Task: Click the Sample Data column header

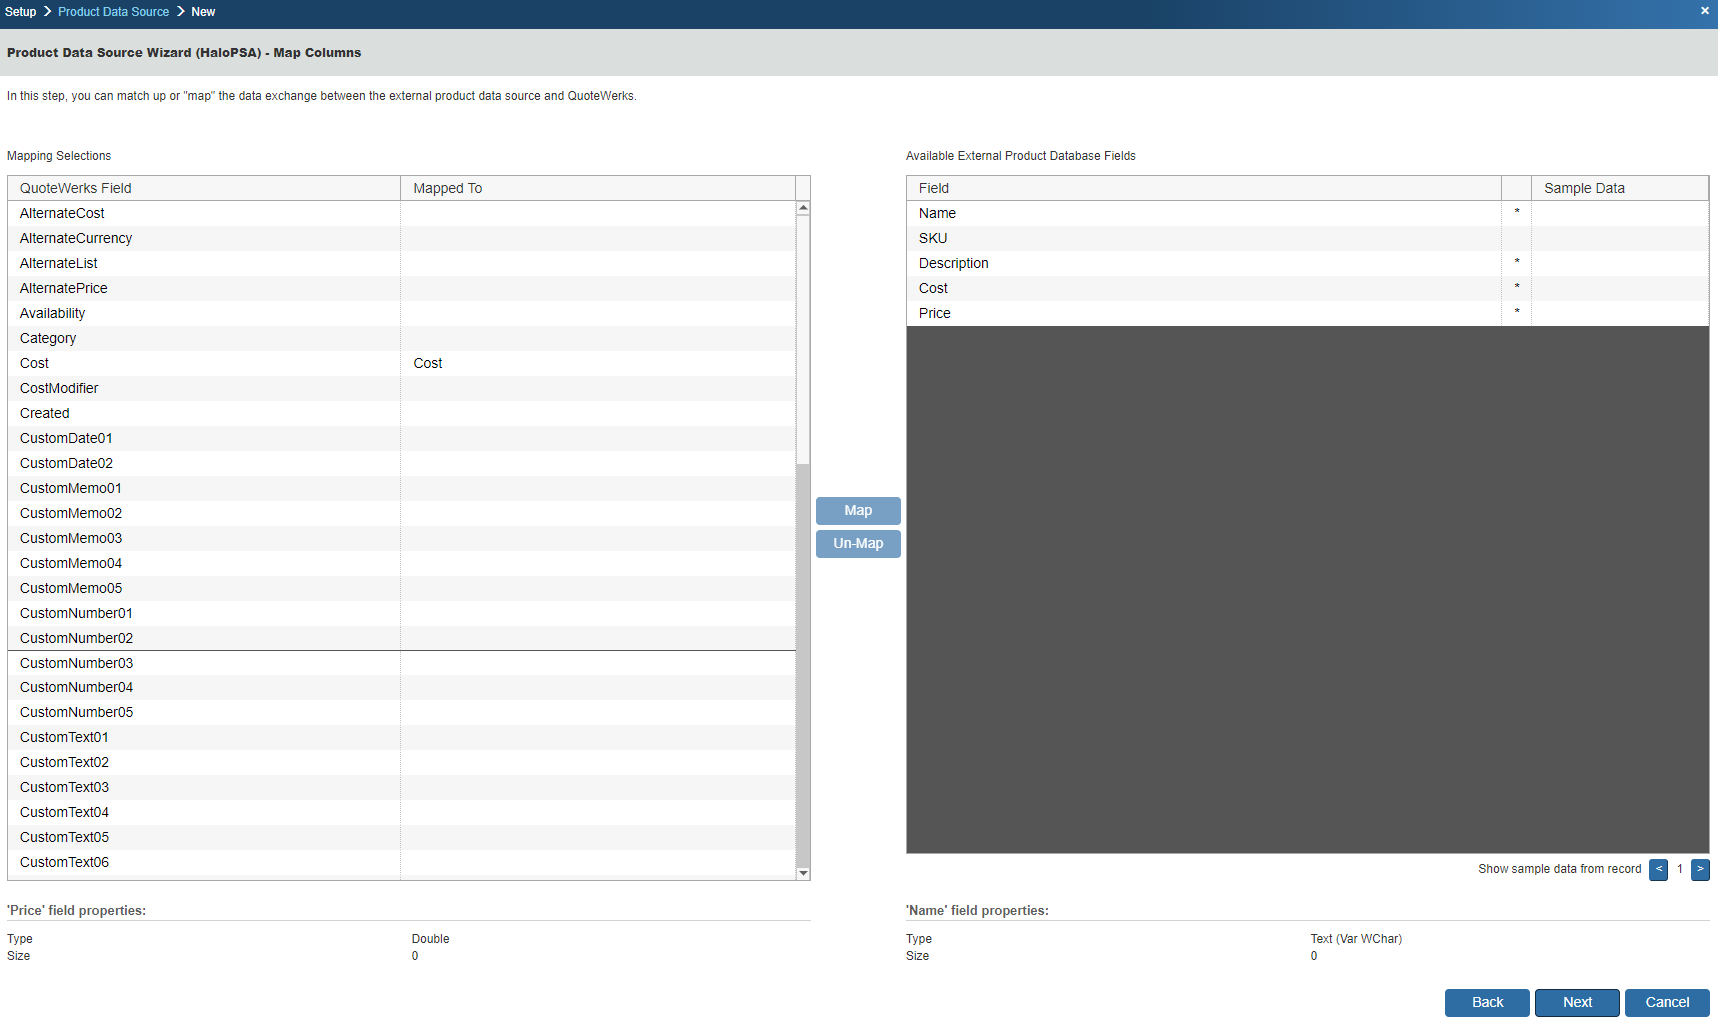Action: click(x=1618, y=189)
